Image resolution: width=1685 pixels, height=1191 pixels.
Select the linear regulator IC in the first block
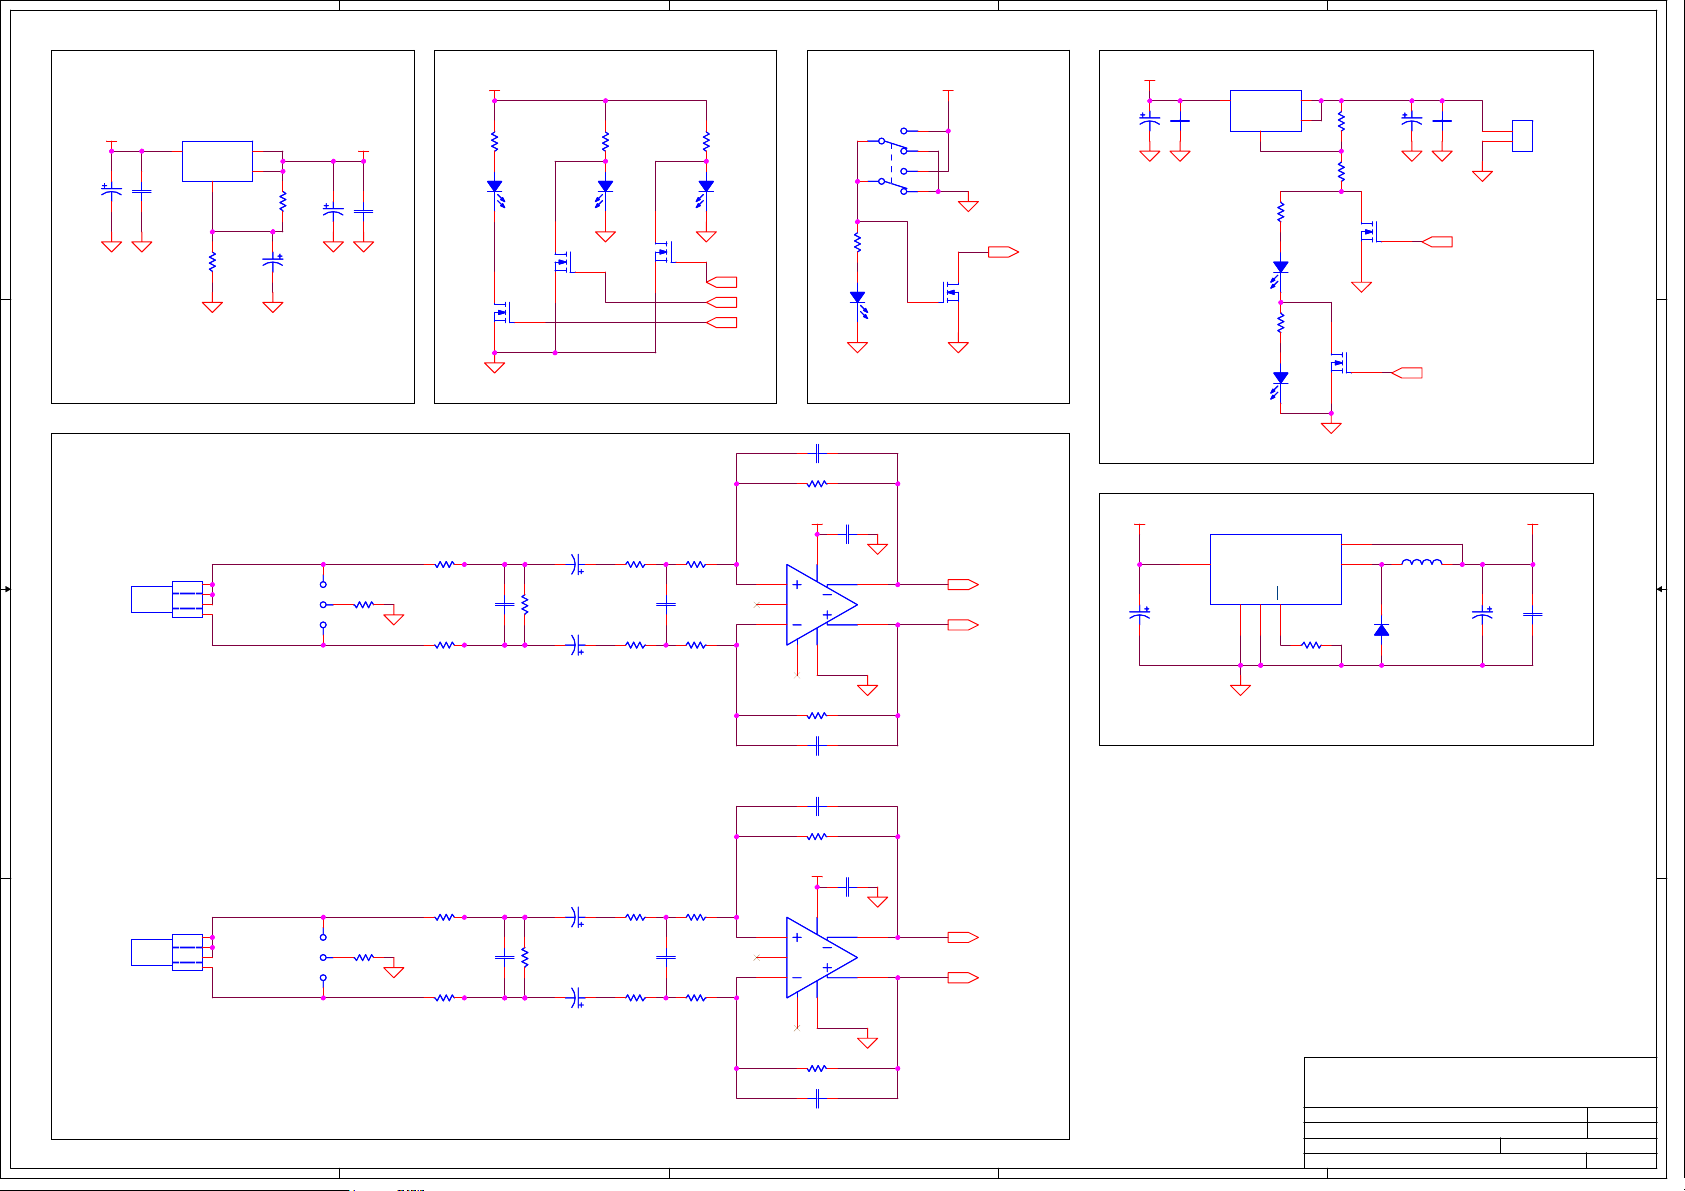[x=217, y=161]
